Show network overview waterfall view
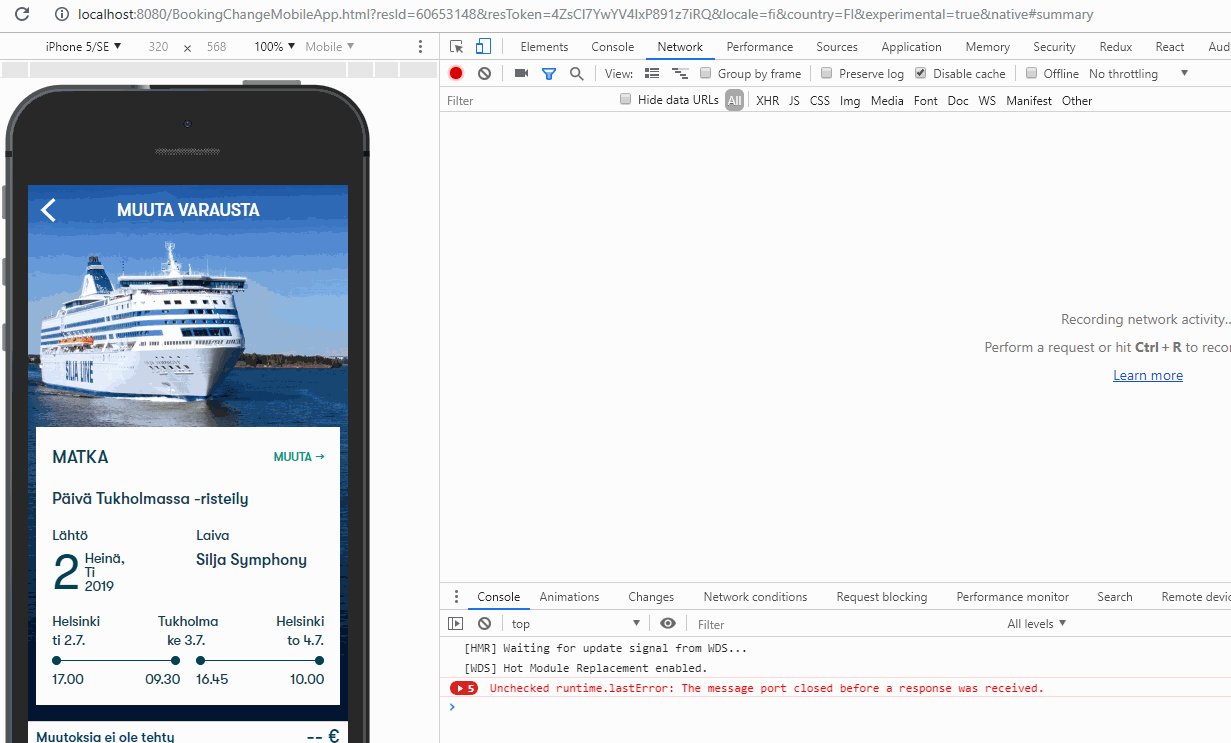Image resolution: width=1231 pixels, height=743 pixels. tap(680, 73)
